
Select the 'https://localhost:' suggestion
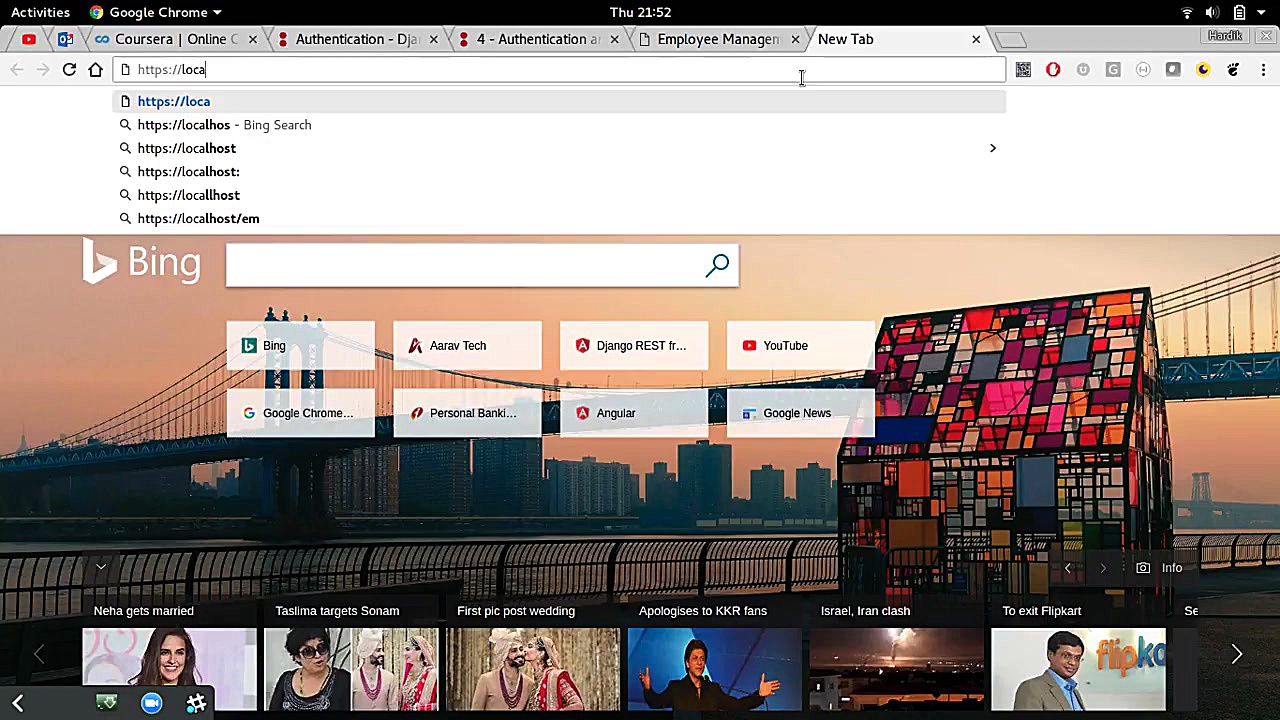click(560, 172)
